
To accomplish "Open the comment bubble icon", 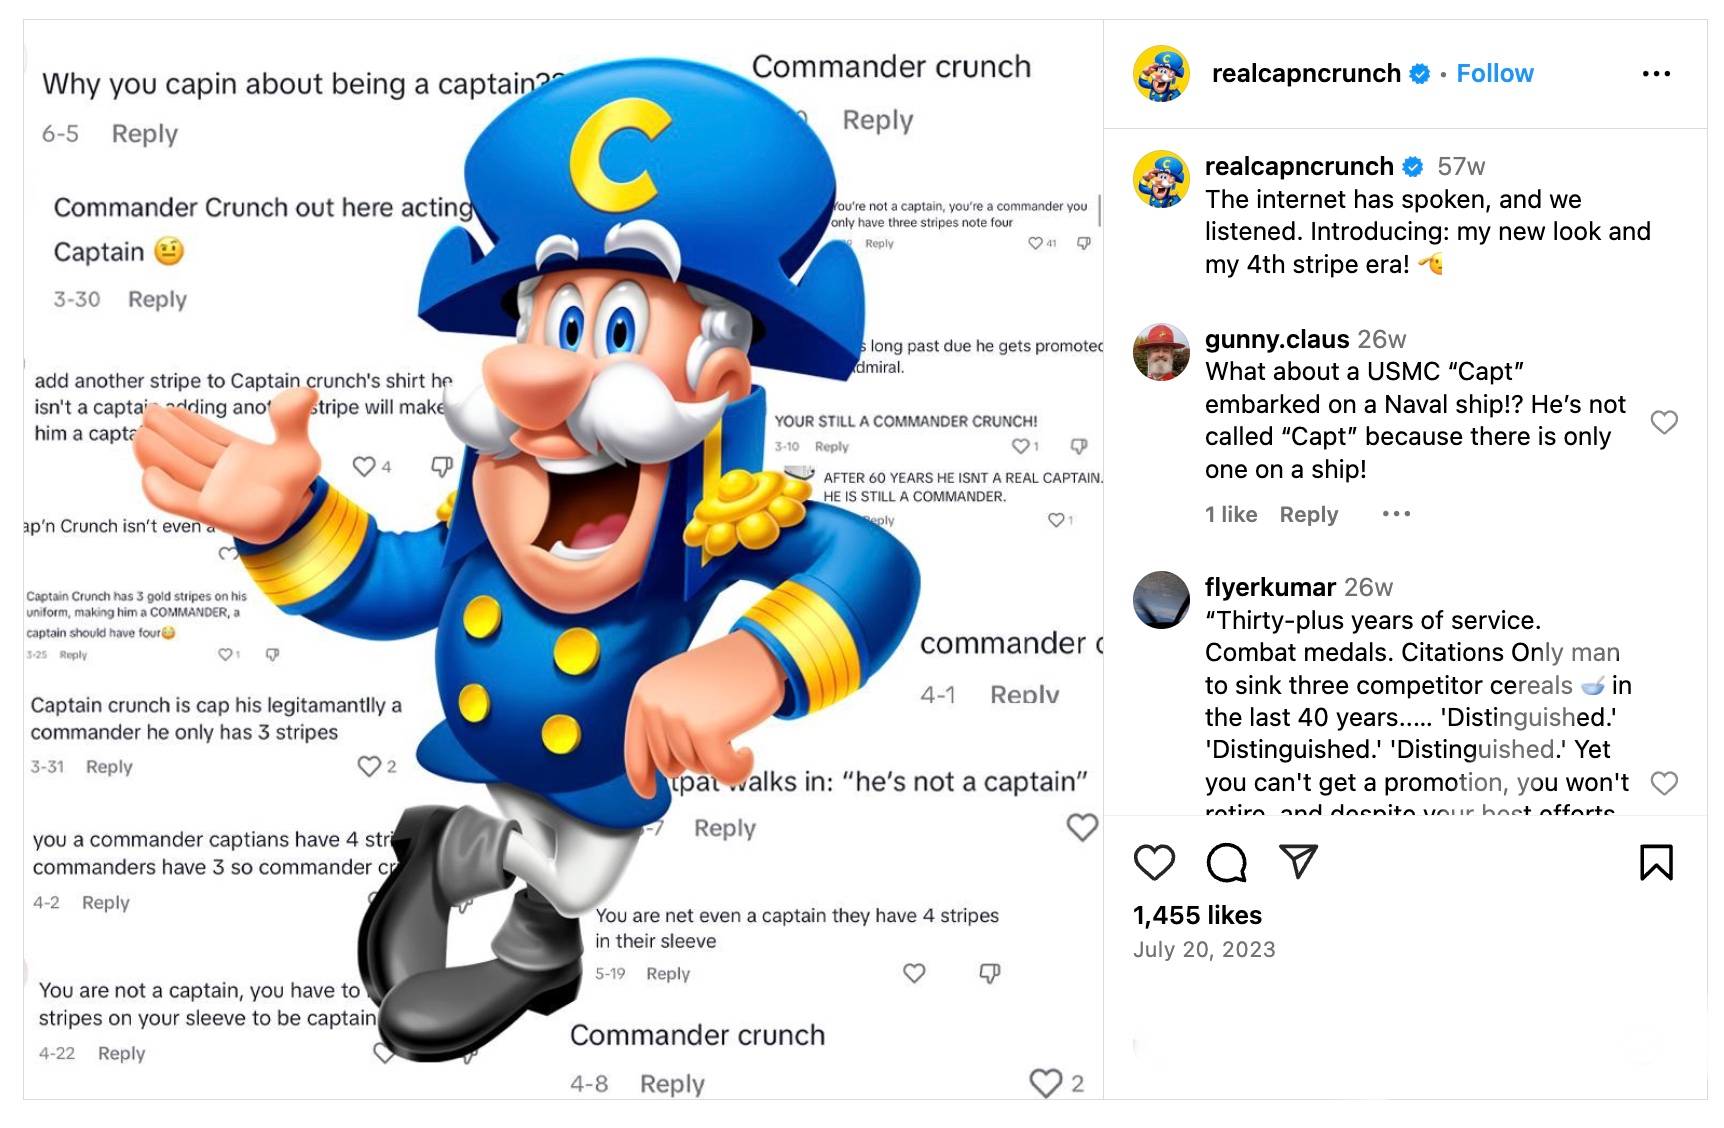I will pyautogui.click(x=1226, y=862).
